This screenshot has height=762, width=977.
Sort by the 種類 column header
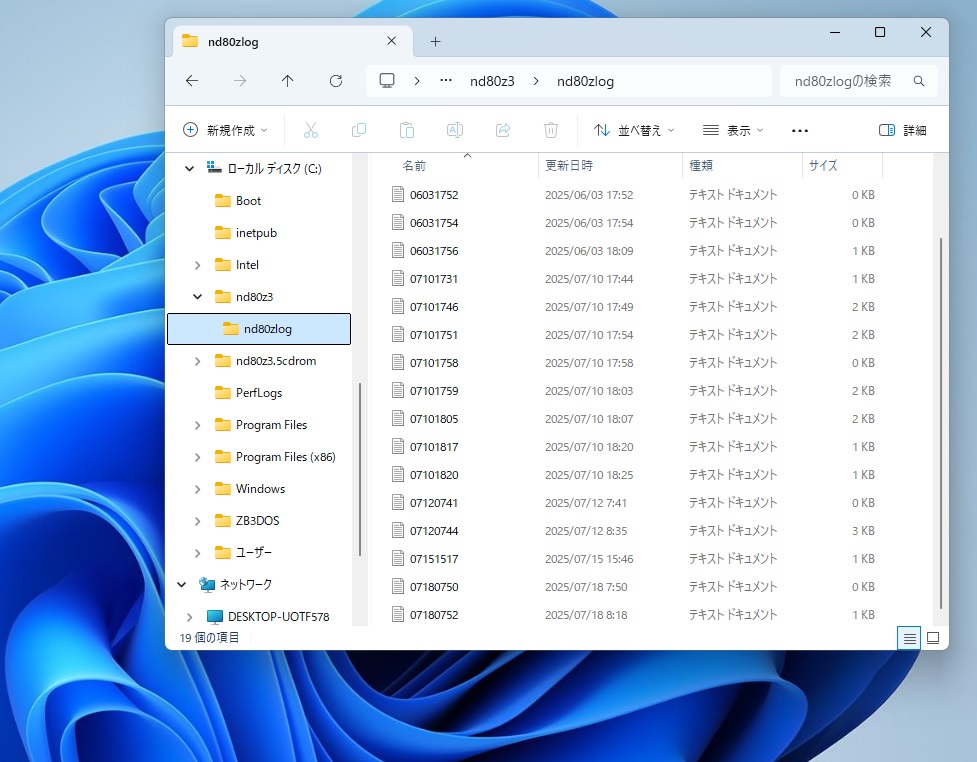click(701, 166)
